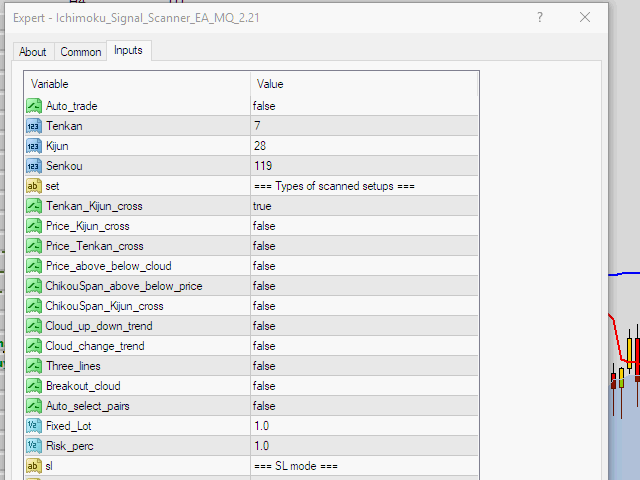
Task: Click the Variable column header
Action: (138, 84)
